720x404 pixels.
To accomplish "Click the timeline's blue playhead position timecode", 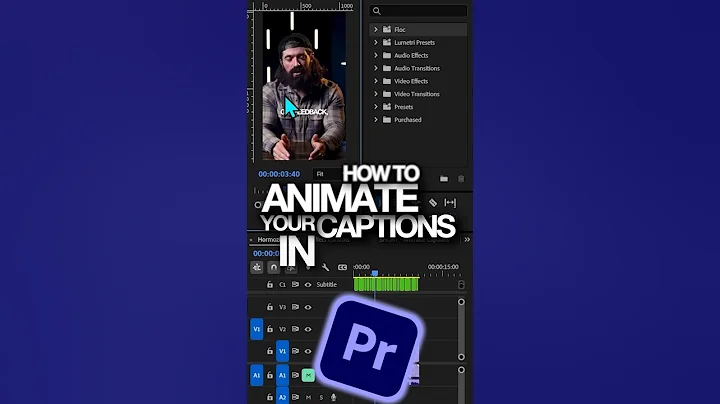I will (x=266, y=253).
